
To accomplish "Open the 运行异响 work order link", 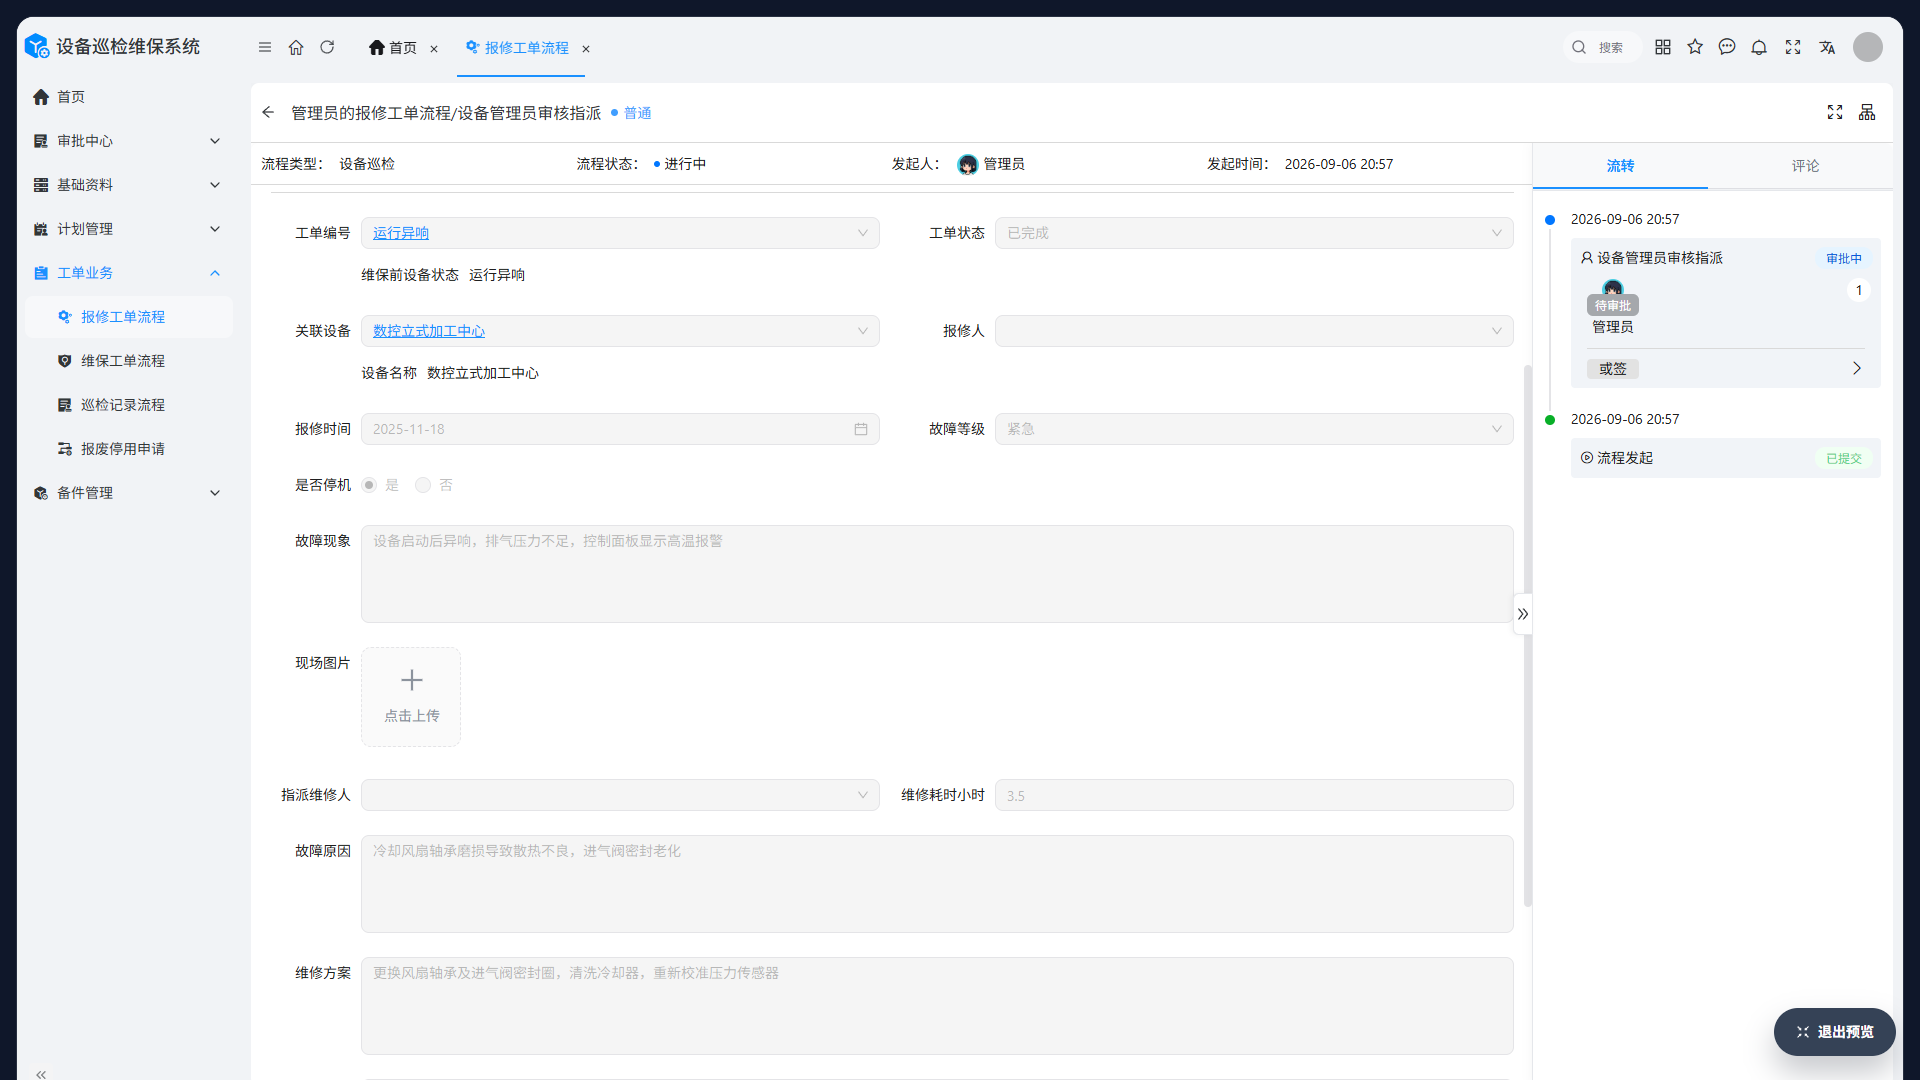I will tap(401, 233).
